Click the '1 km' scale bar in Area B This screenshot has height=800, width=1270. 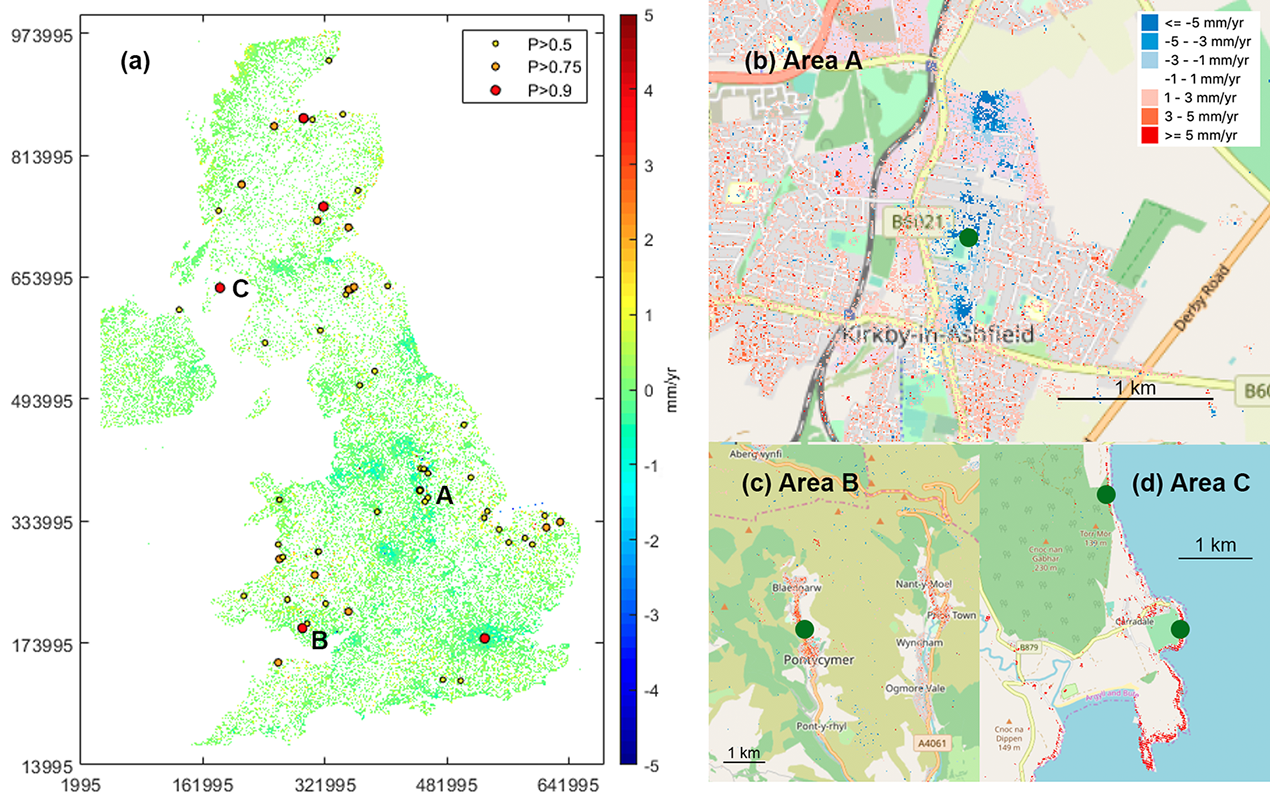coord(743,755)
